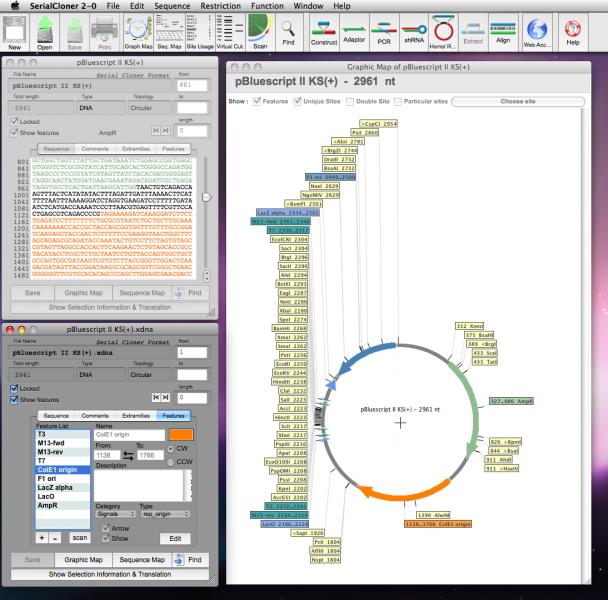Click the feature Name input field

[130, 435]
